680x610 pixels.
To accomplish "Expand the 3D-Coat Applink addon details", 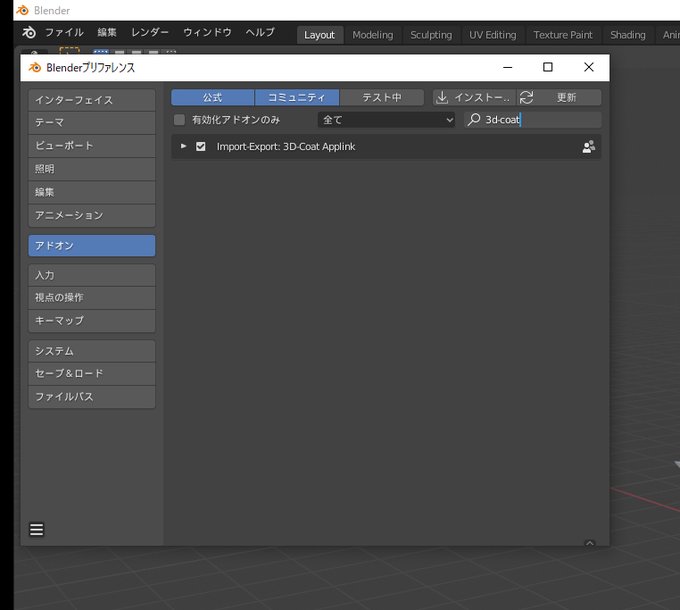I will point(183,146).
